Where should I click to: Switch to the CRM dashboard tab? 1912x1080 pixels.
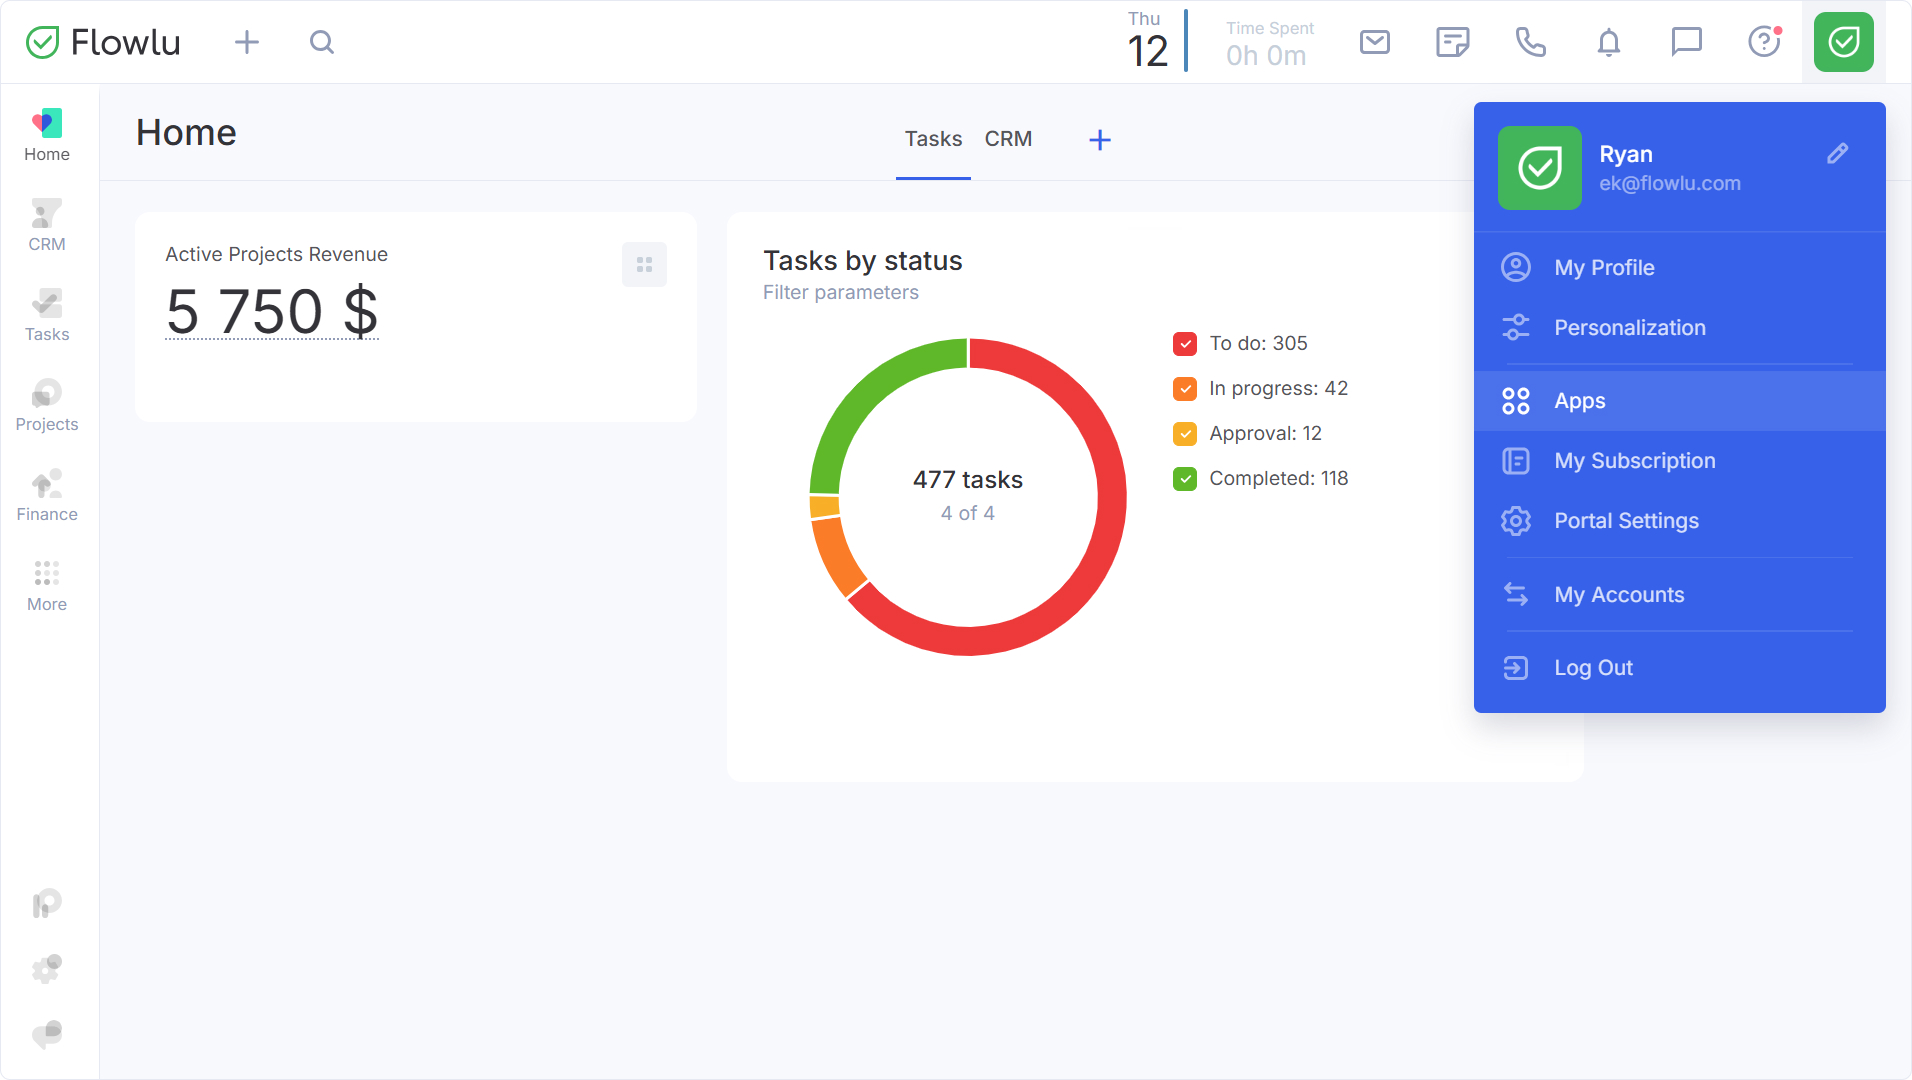click(x=1008, y=139)
